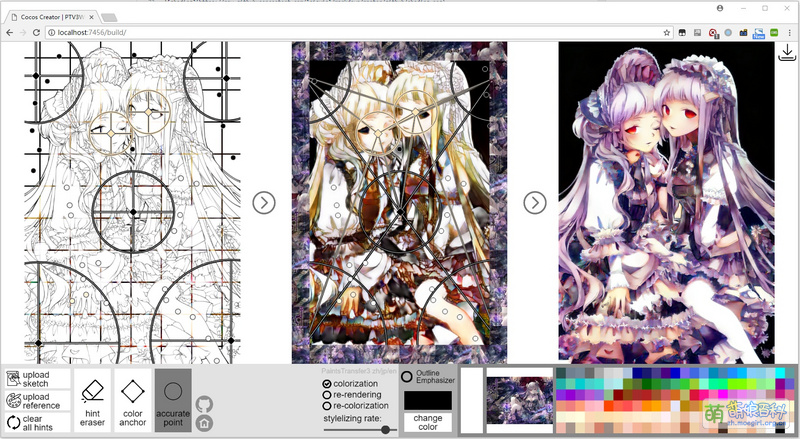
Task: Select the hint eraser tool
Action: (93, 399)
